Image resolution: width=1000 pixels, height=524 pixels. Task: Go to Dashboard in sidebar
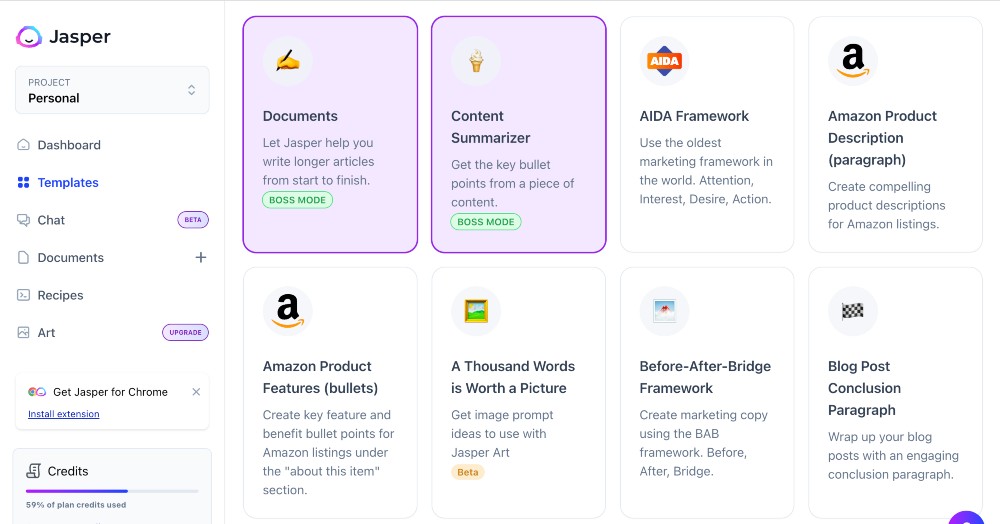(x=69, y=145)
